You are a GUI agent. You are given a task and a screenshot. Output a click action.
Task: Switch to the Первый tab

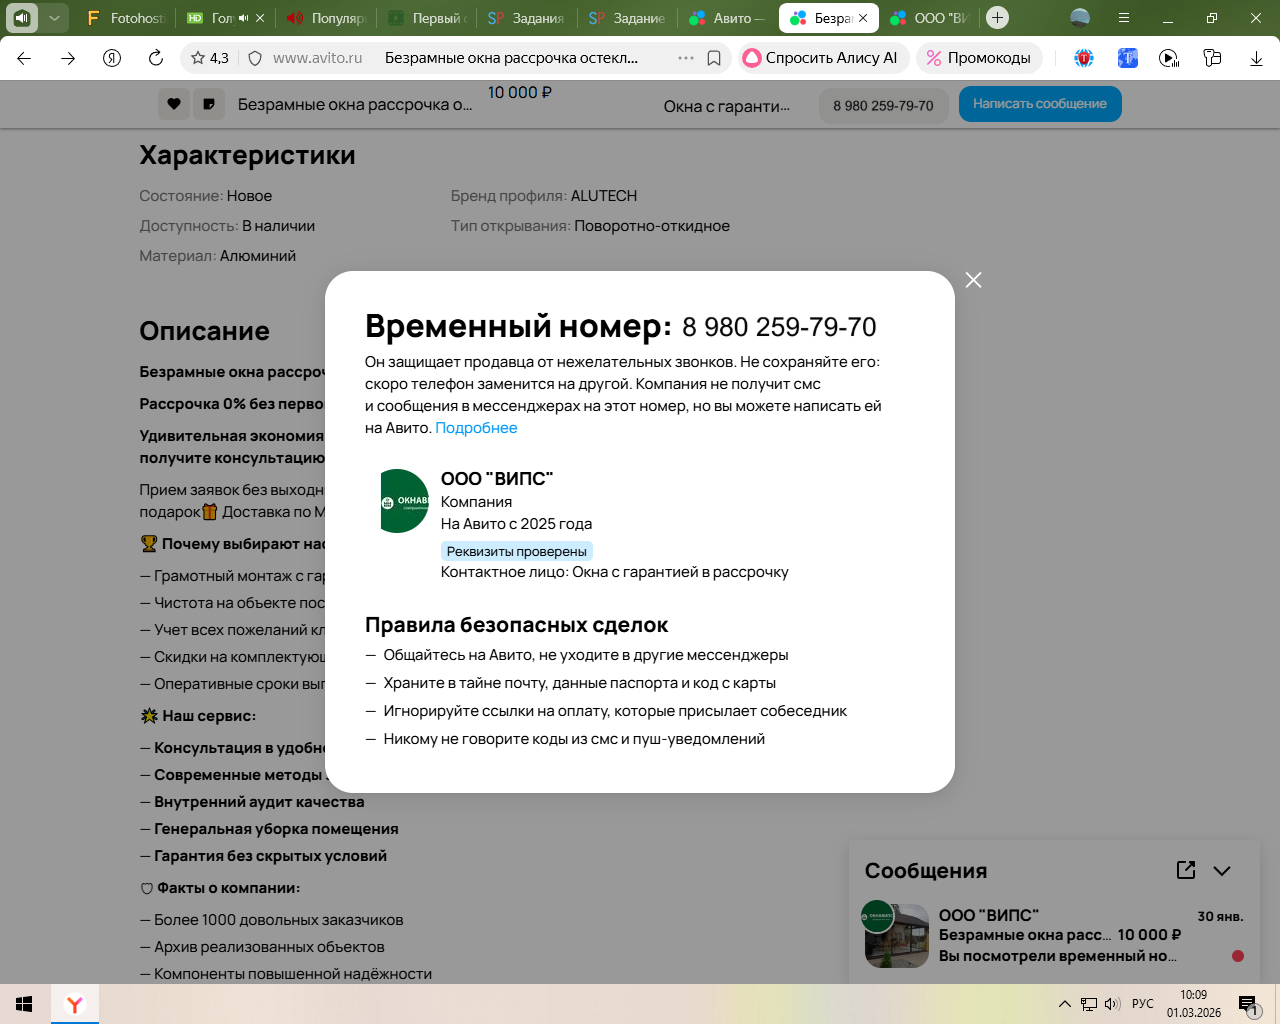click(427, 18)
